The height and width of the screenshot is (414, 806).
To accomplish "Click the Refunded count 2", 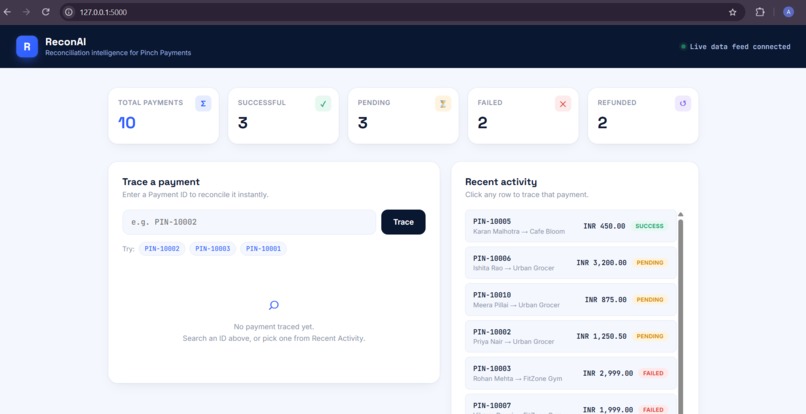I will click(x=602, y=123).
